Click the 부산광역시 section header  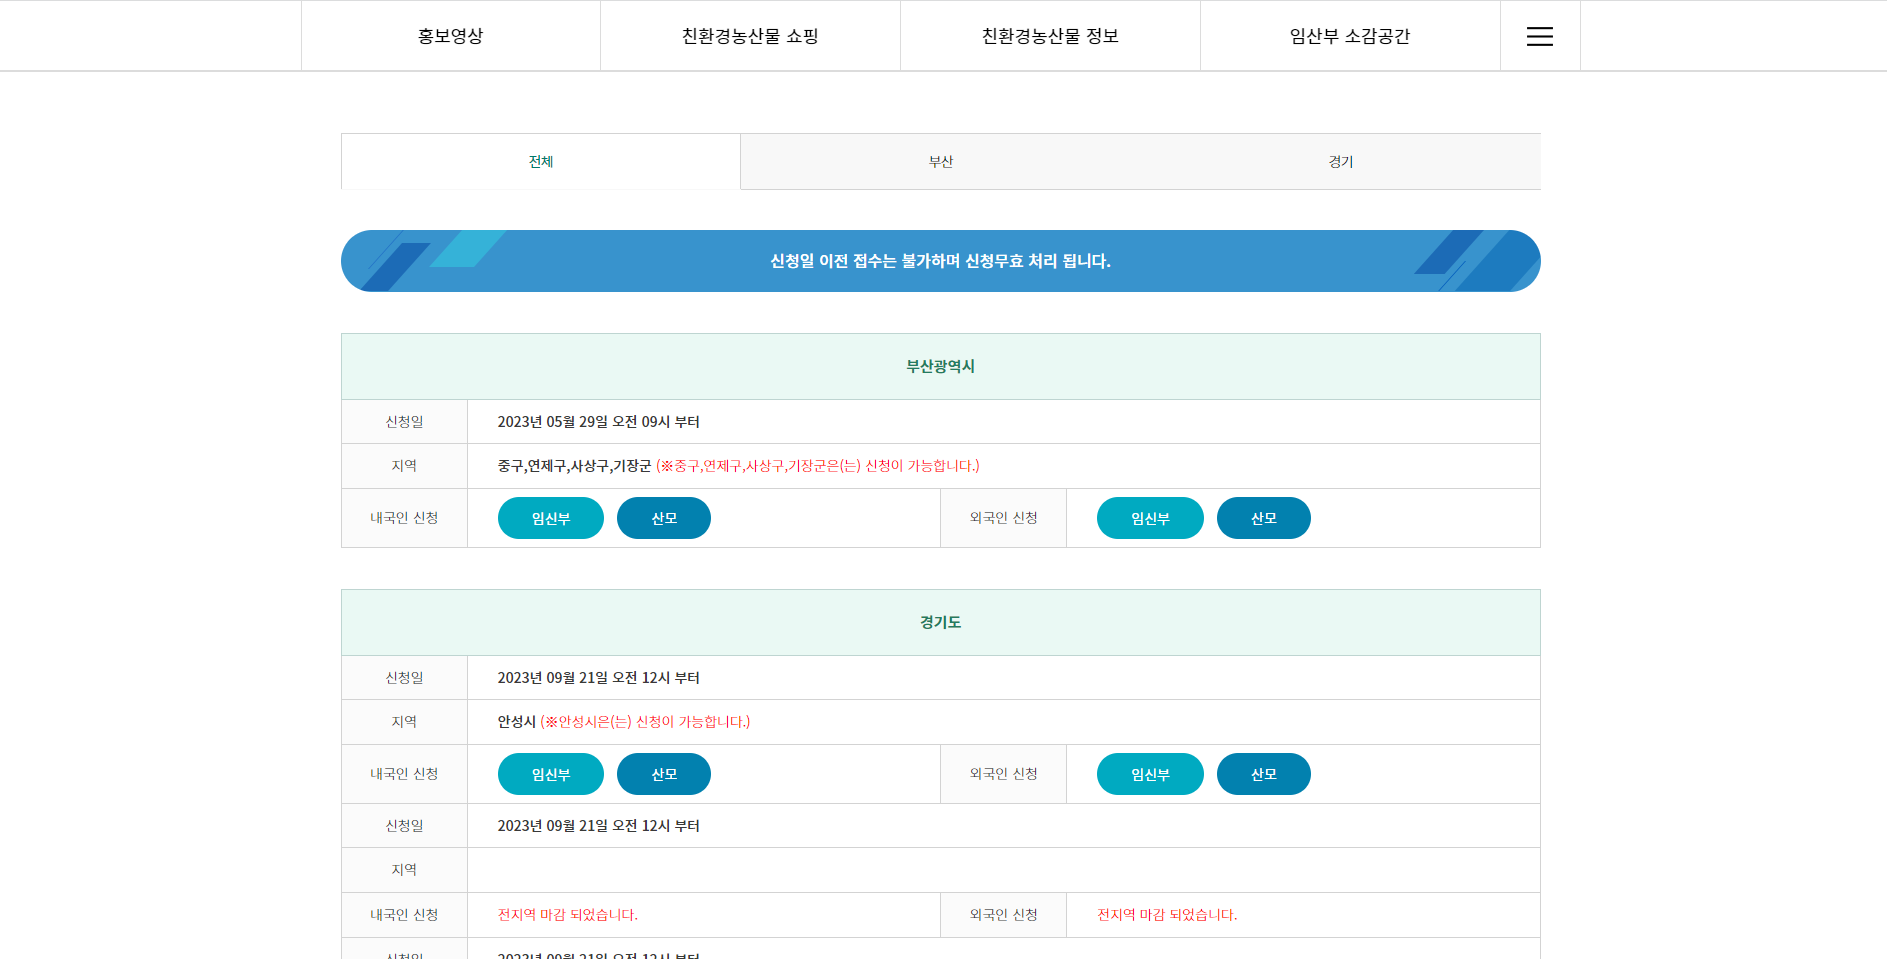pos(940,366)
